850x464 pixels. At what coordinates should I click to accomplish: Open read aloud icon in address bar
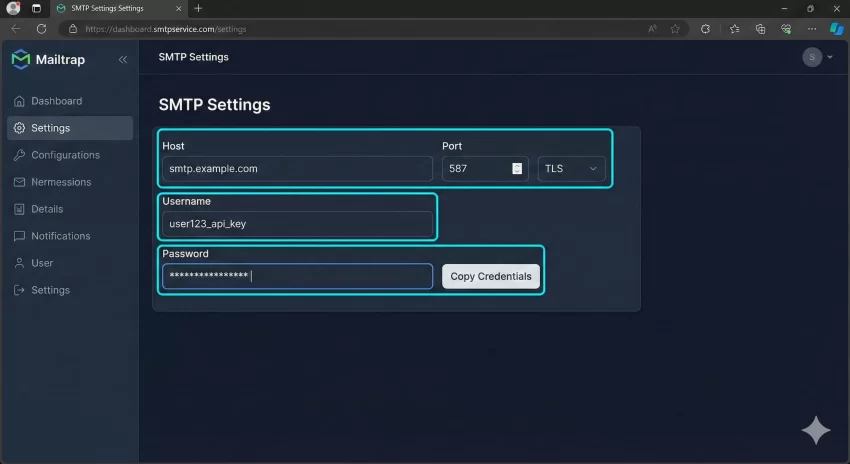(x=652, y=29)
